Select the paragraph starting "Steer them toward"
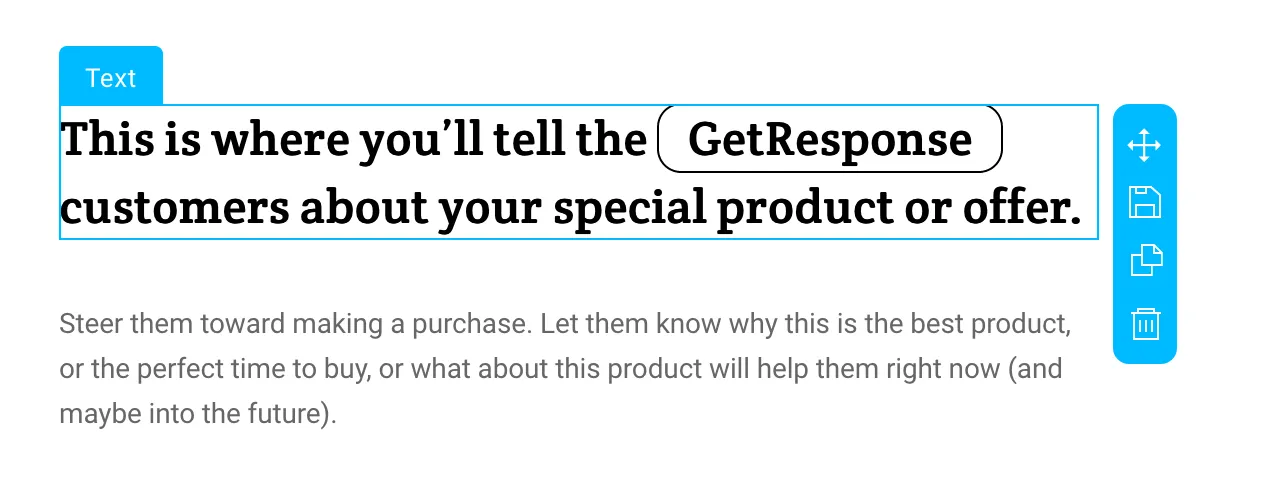1280x498 pixels. [x=561, y=369]
